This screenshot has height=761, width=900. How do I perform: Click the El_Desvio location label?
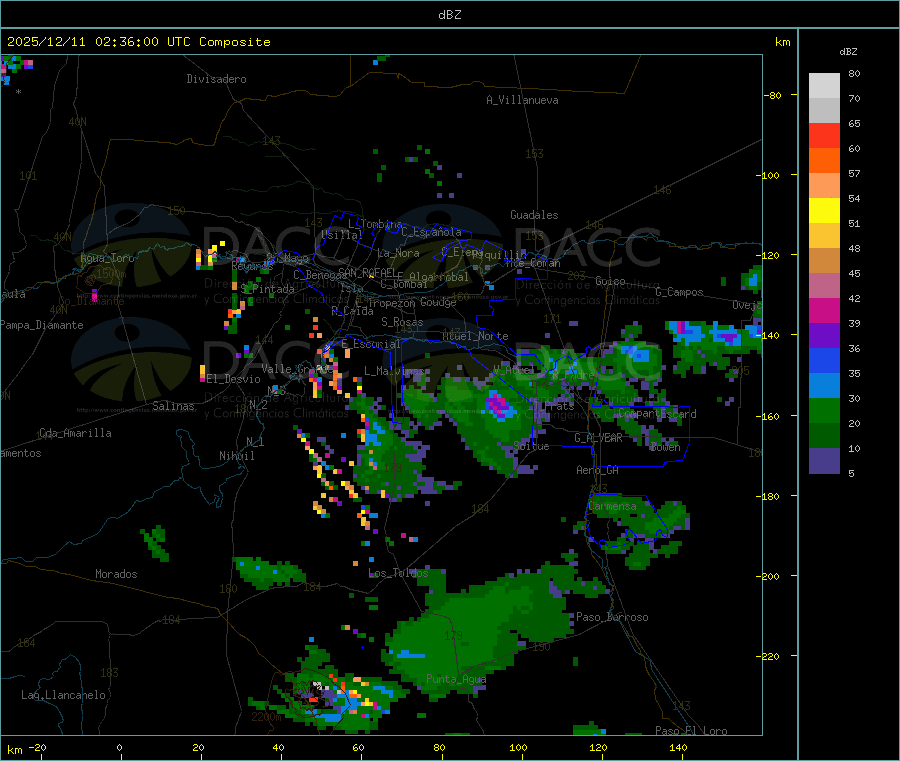[233, 379]
